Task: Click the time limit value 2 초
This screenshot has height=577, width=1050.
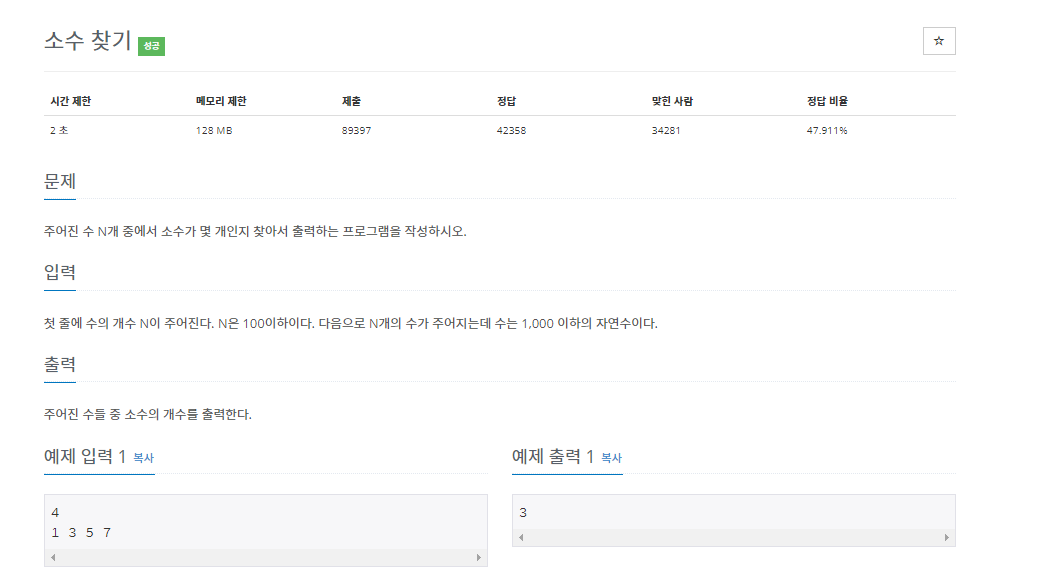Action: [x=59, y=131]
